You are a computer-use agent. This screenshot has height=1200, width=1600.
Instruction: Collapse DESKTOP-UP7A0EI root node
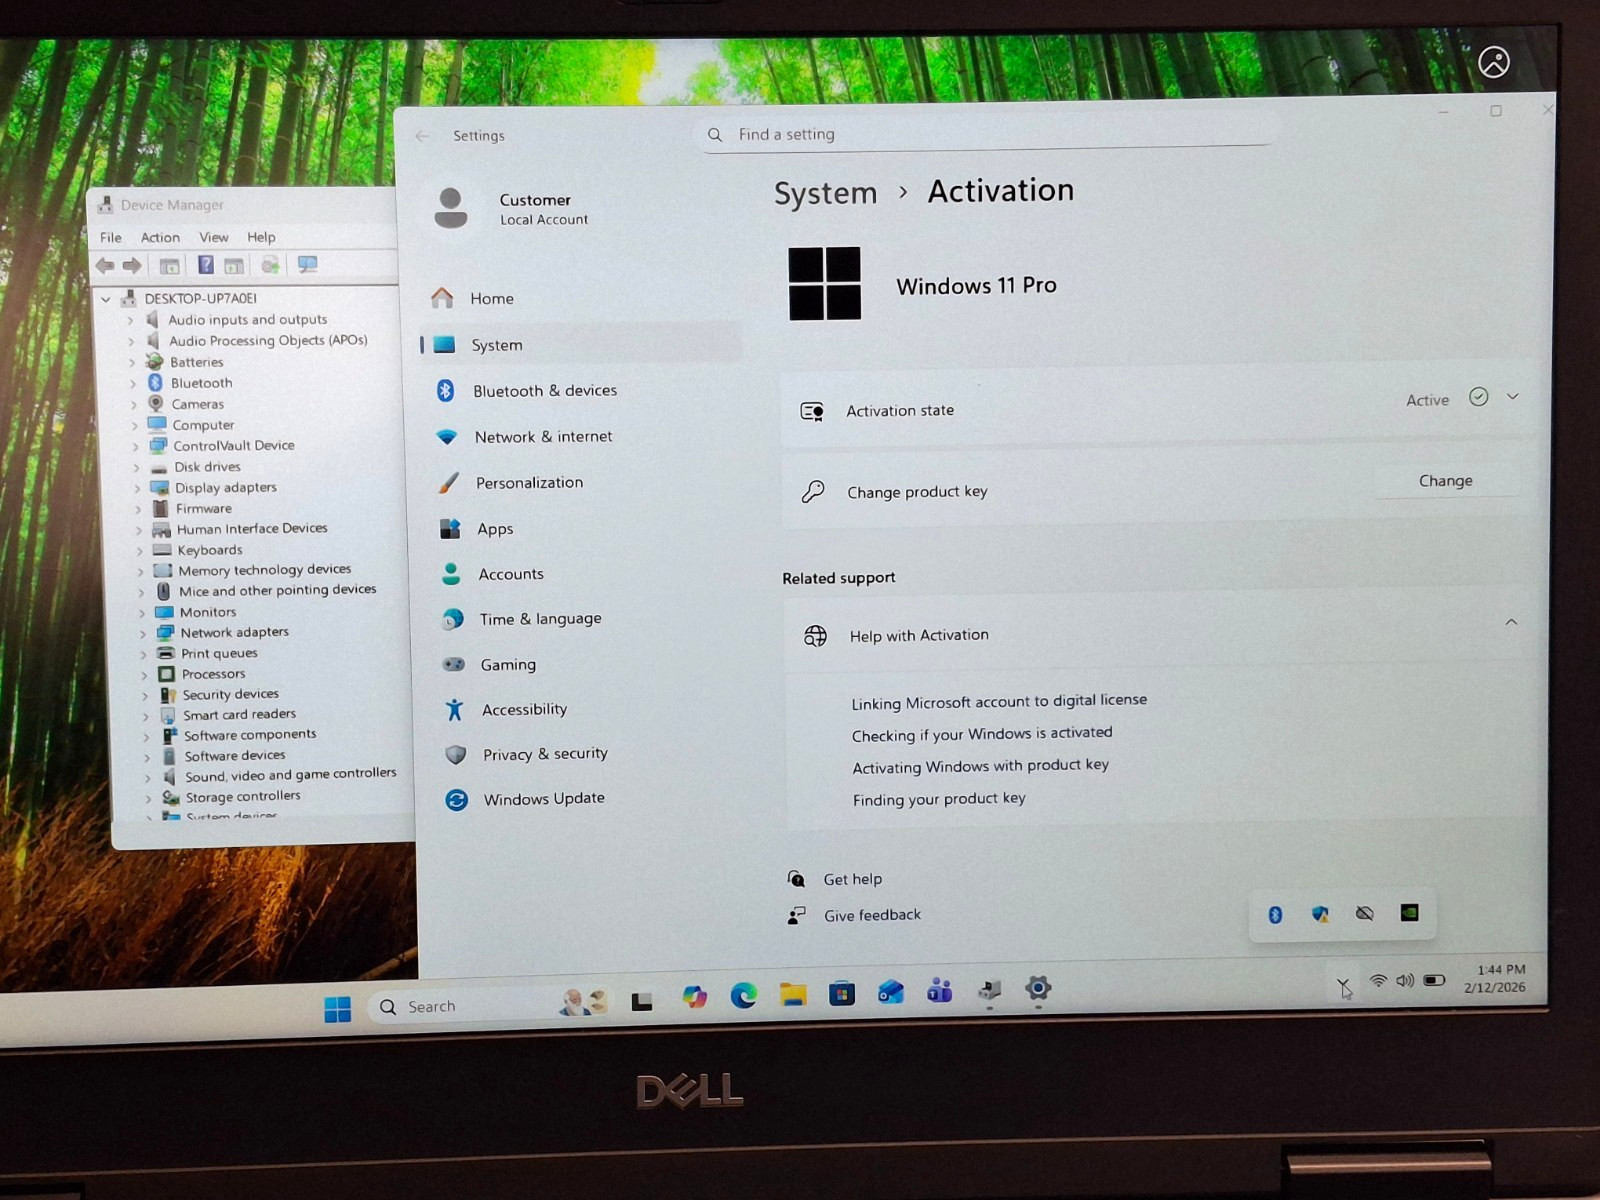point(106,299)
